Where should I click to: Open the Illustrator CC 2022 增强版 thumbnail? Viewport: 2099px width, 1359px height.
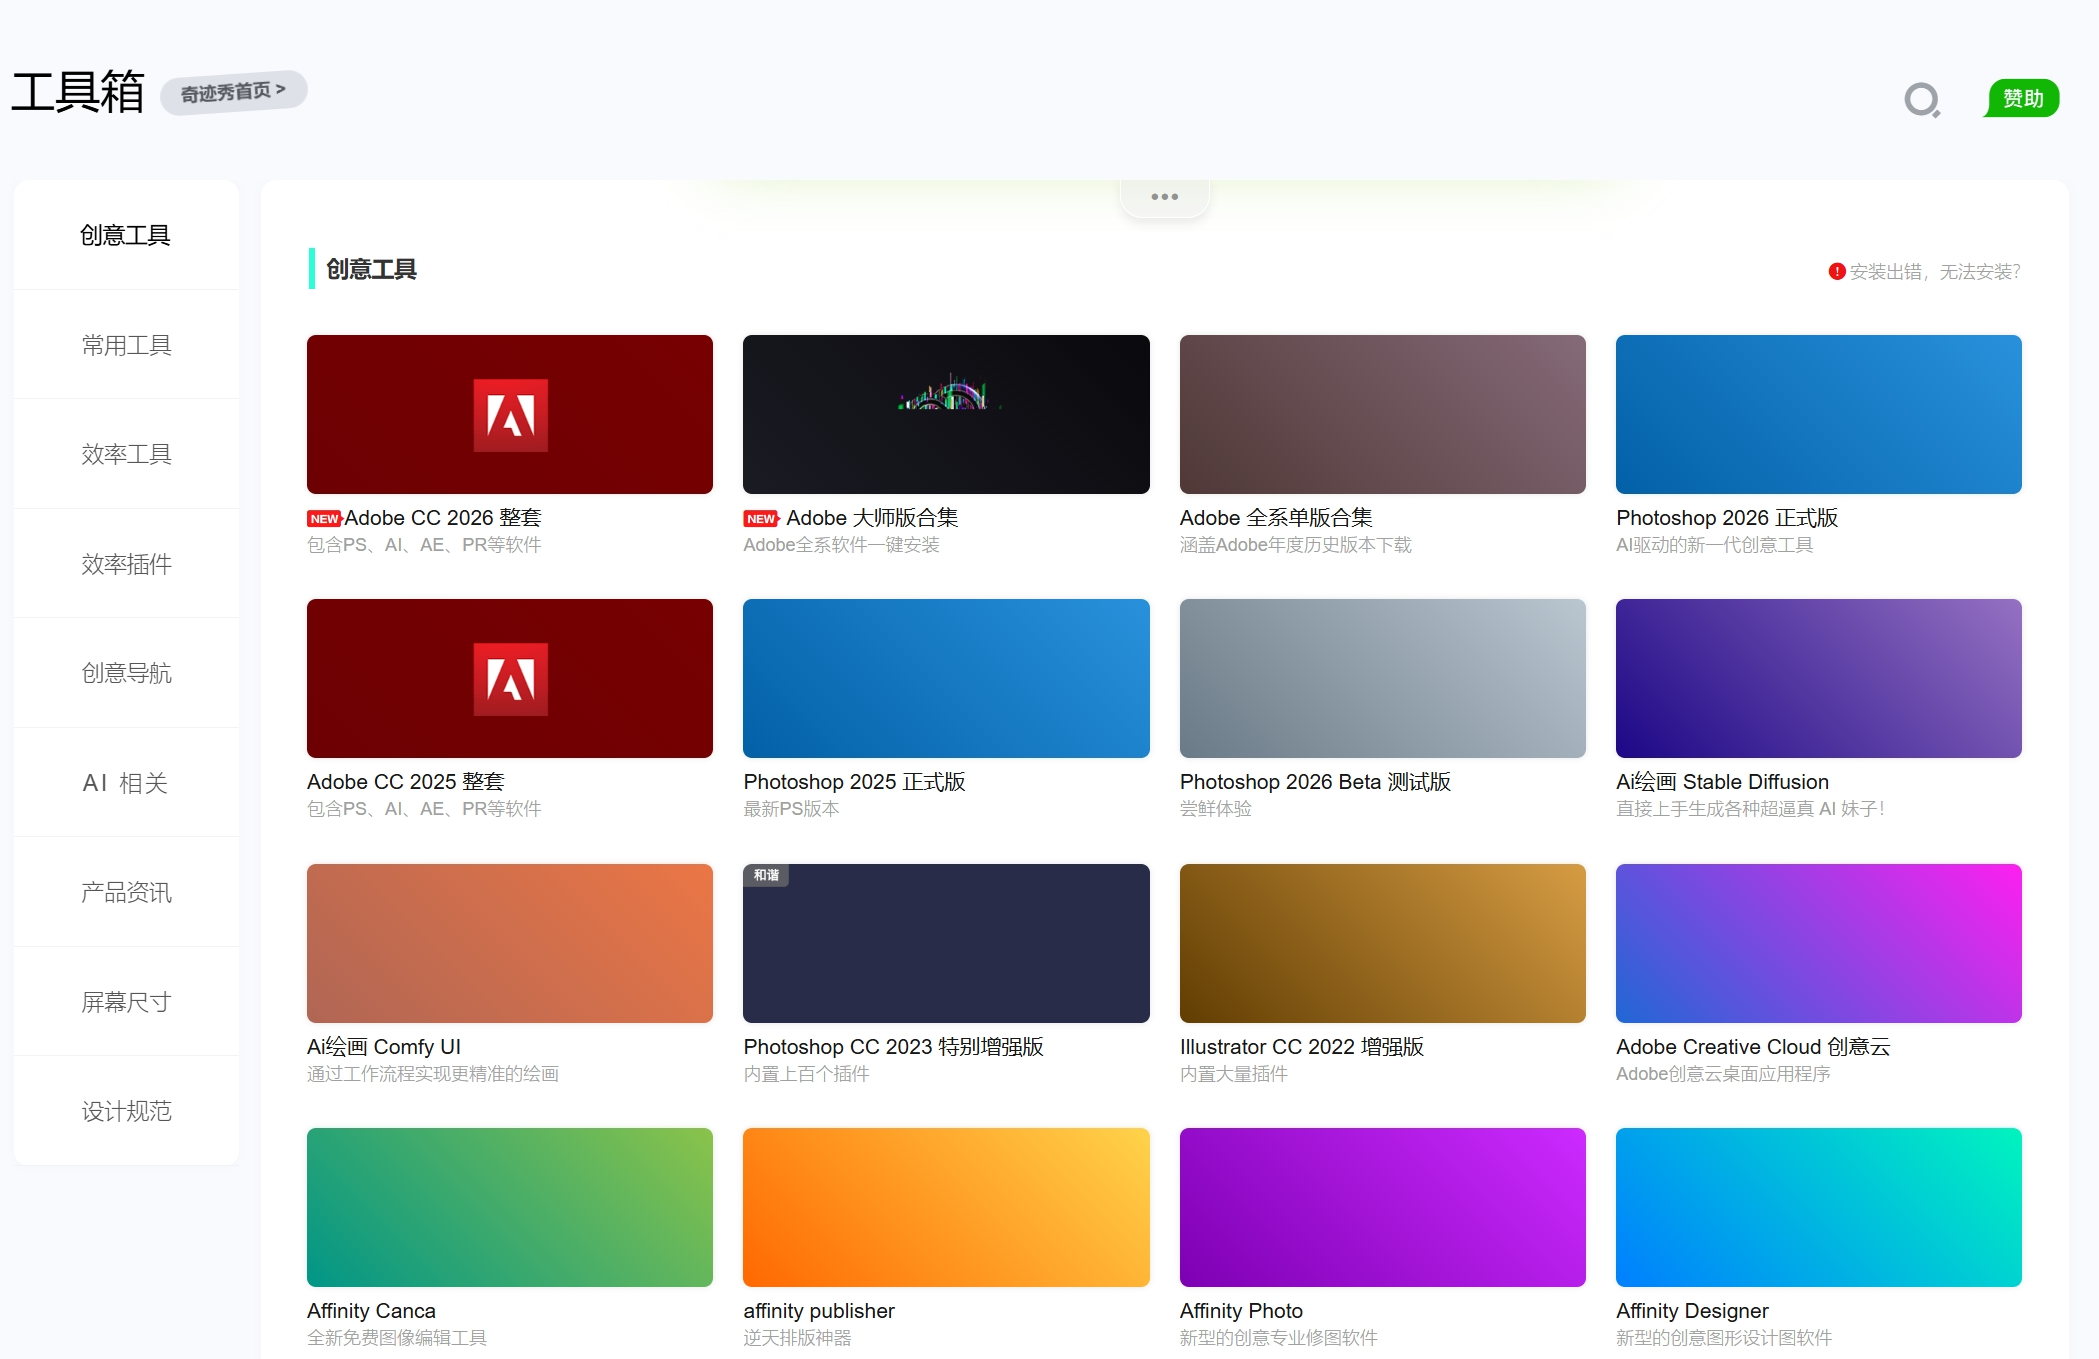point(1383,943)
